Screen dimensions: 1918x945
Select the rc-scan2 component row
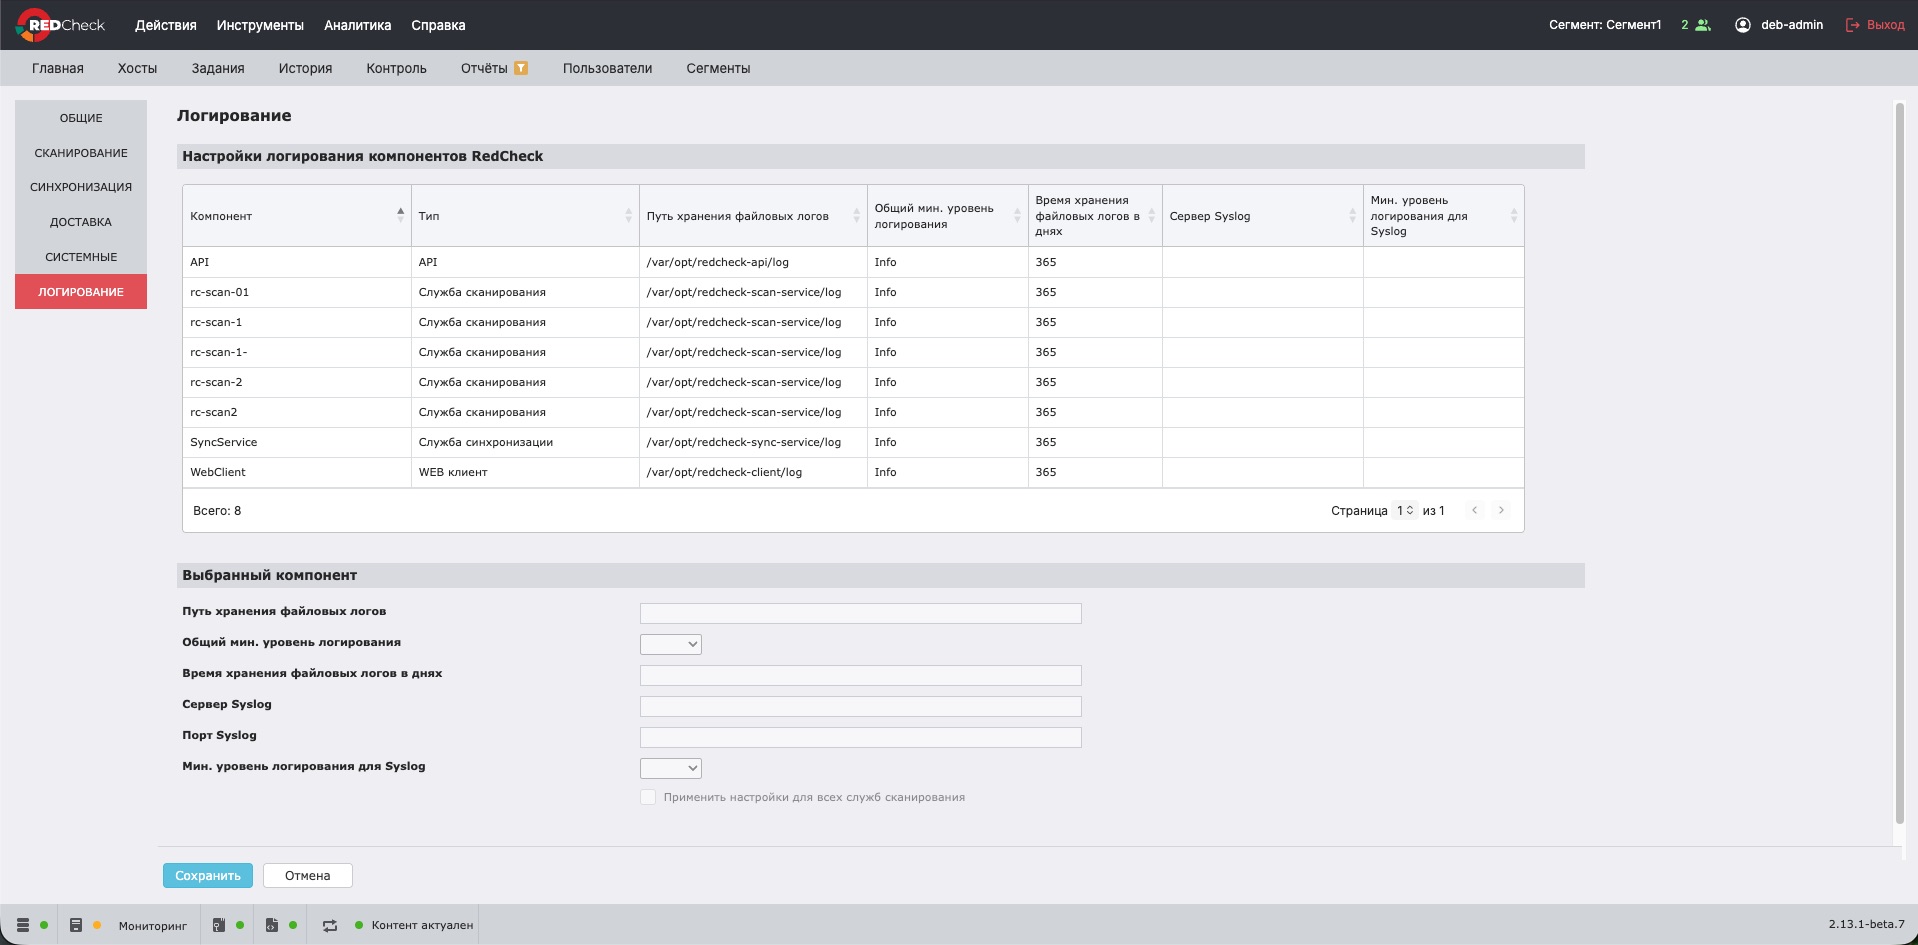click(x=853, y=412)
